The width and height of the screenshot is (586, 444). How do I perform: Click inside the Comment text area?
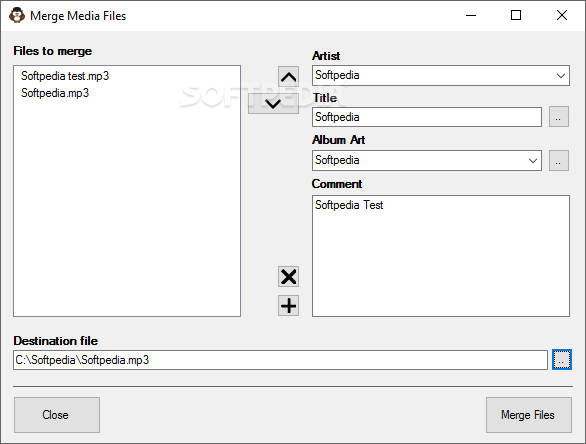(441, 256)
